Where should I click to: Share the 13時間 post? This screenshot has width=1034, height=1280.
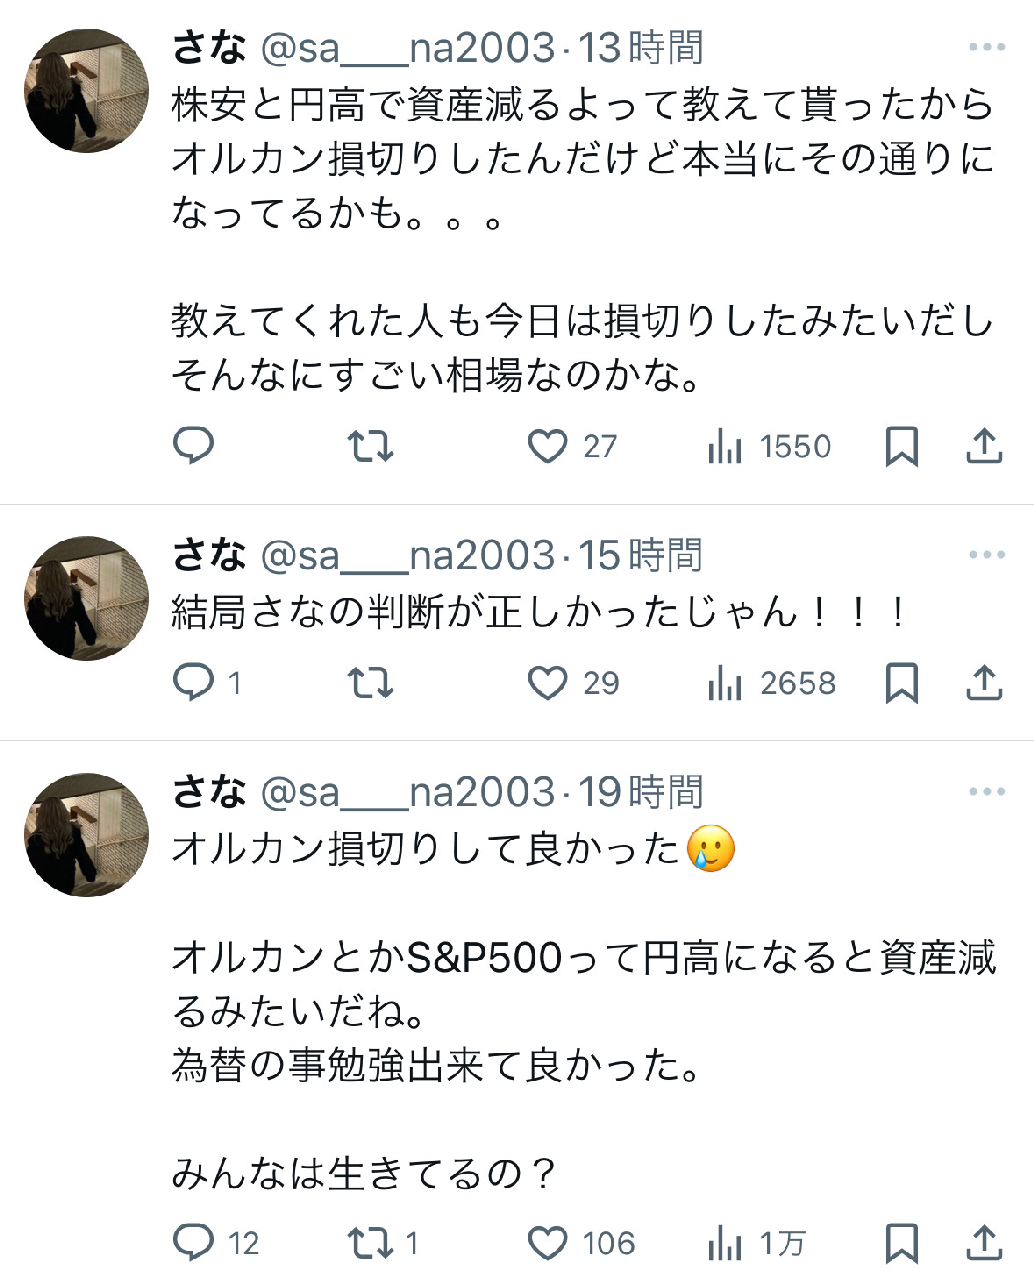984,446
